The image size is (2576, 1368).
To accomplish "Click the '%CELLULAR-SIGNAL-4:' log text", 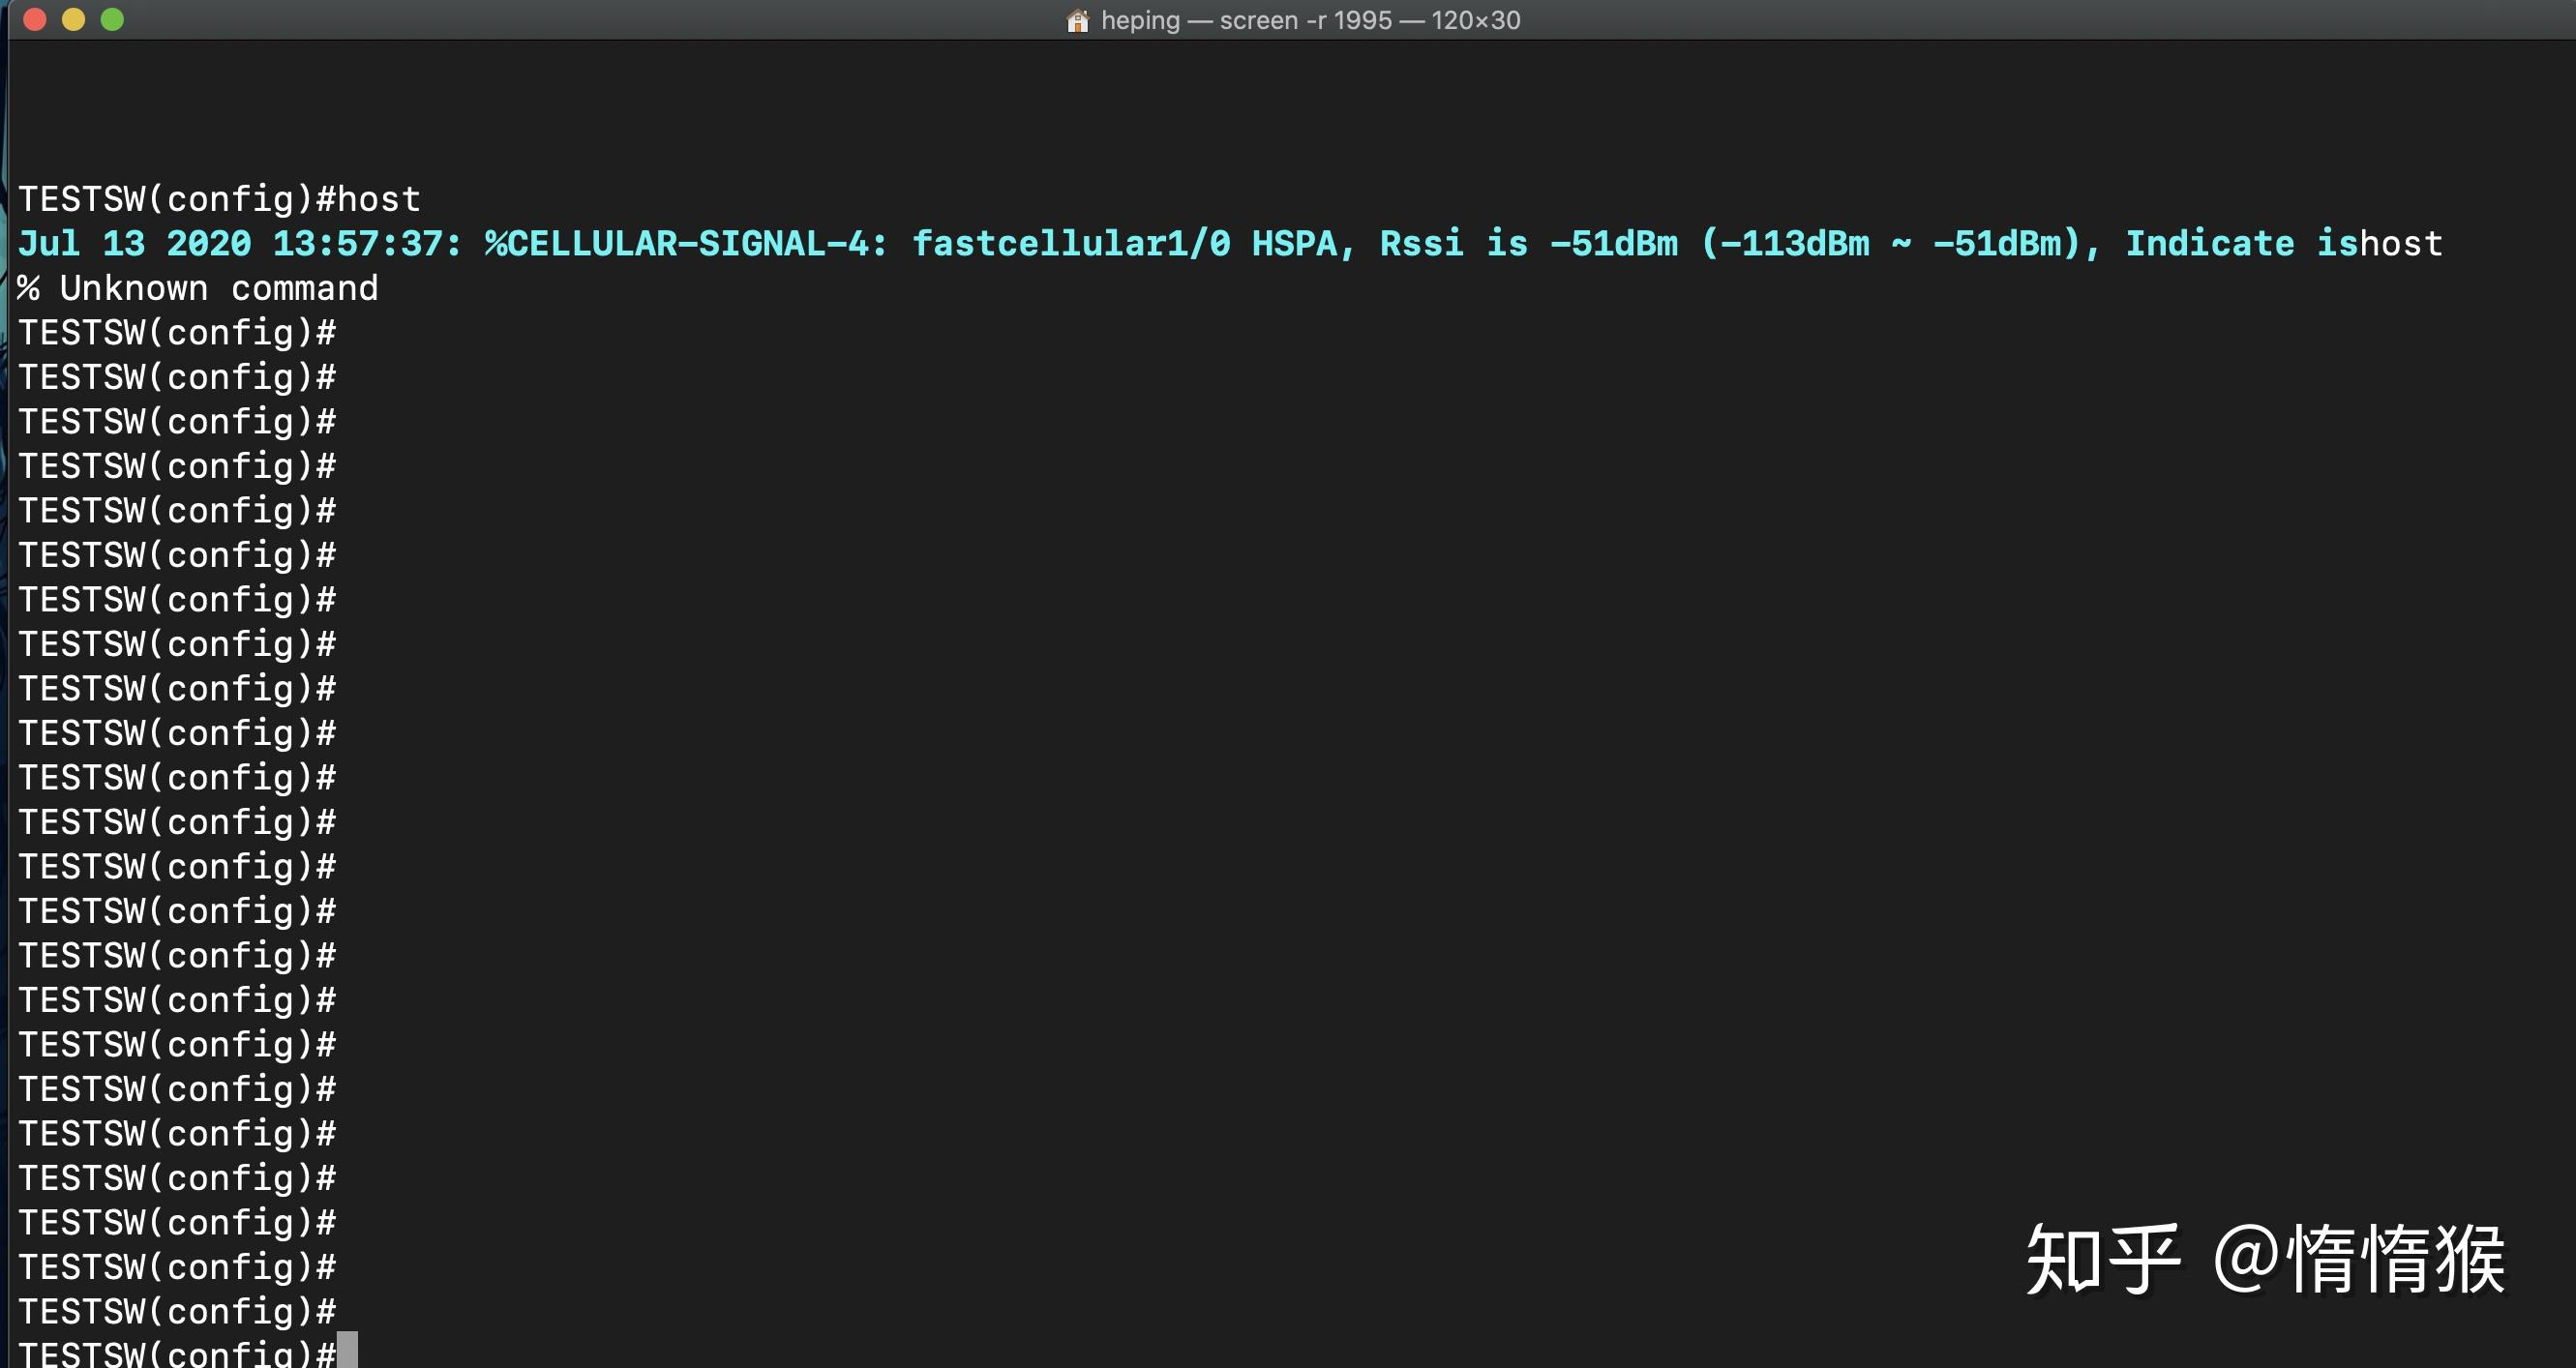I will tap(685, 243).
